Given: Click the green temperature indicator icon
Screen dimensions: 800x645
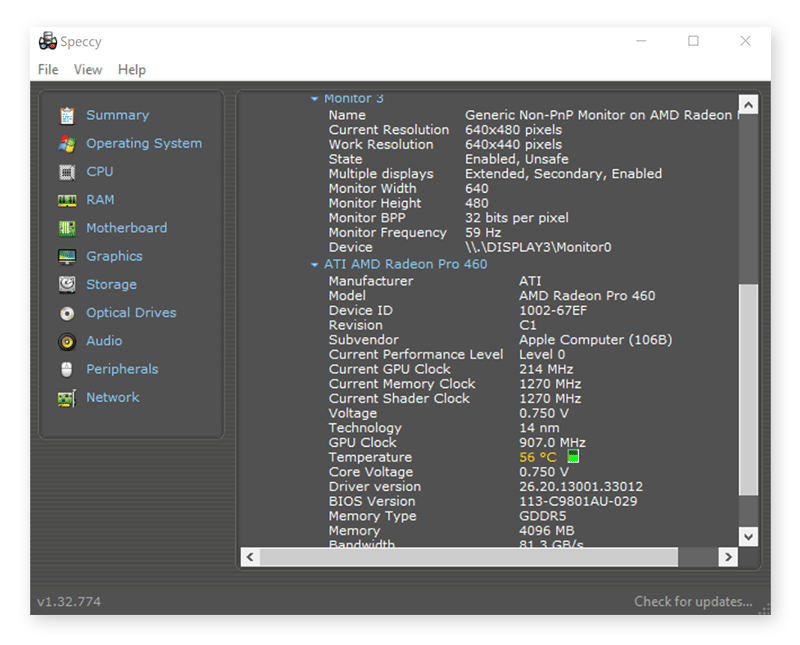Looking at the screenshot, I should 573,457.
